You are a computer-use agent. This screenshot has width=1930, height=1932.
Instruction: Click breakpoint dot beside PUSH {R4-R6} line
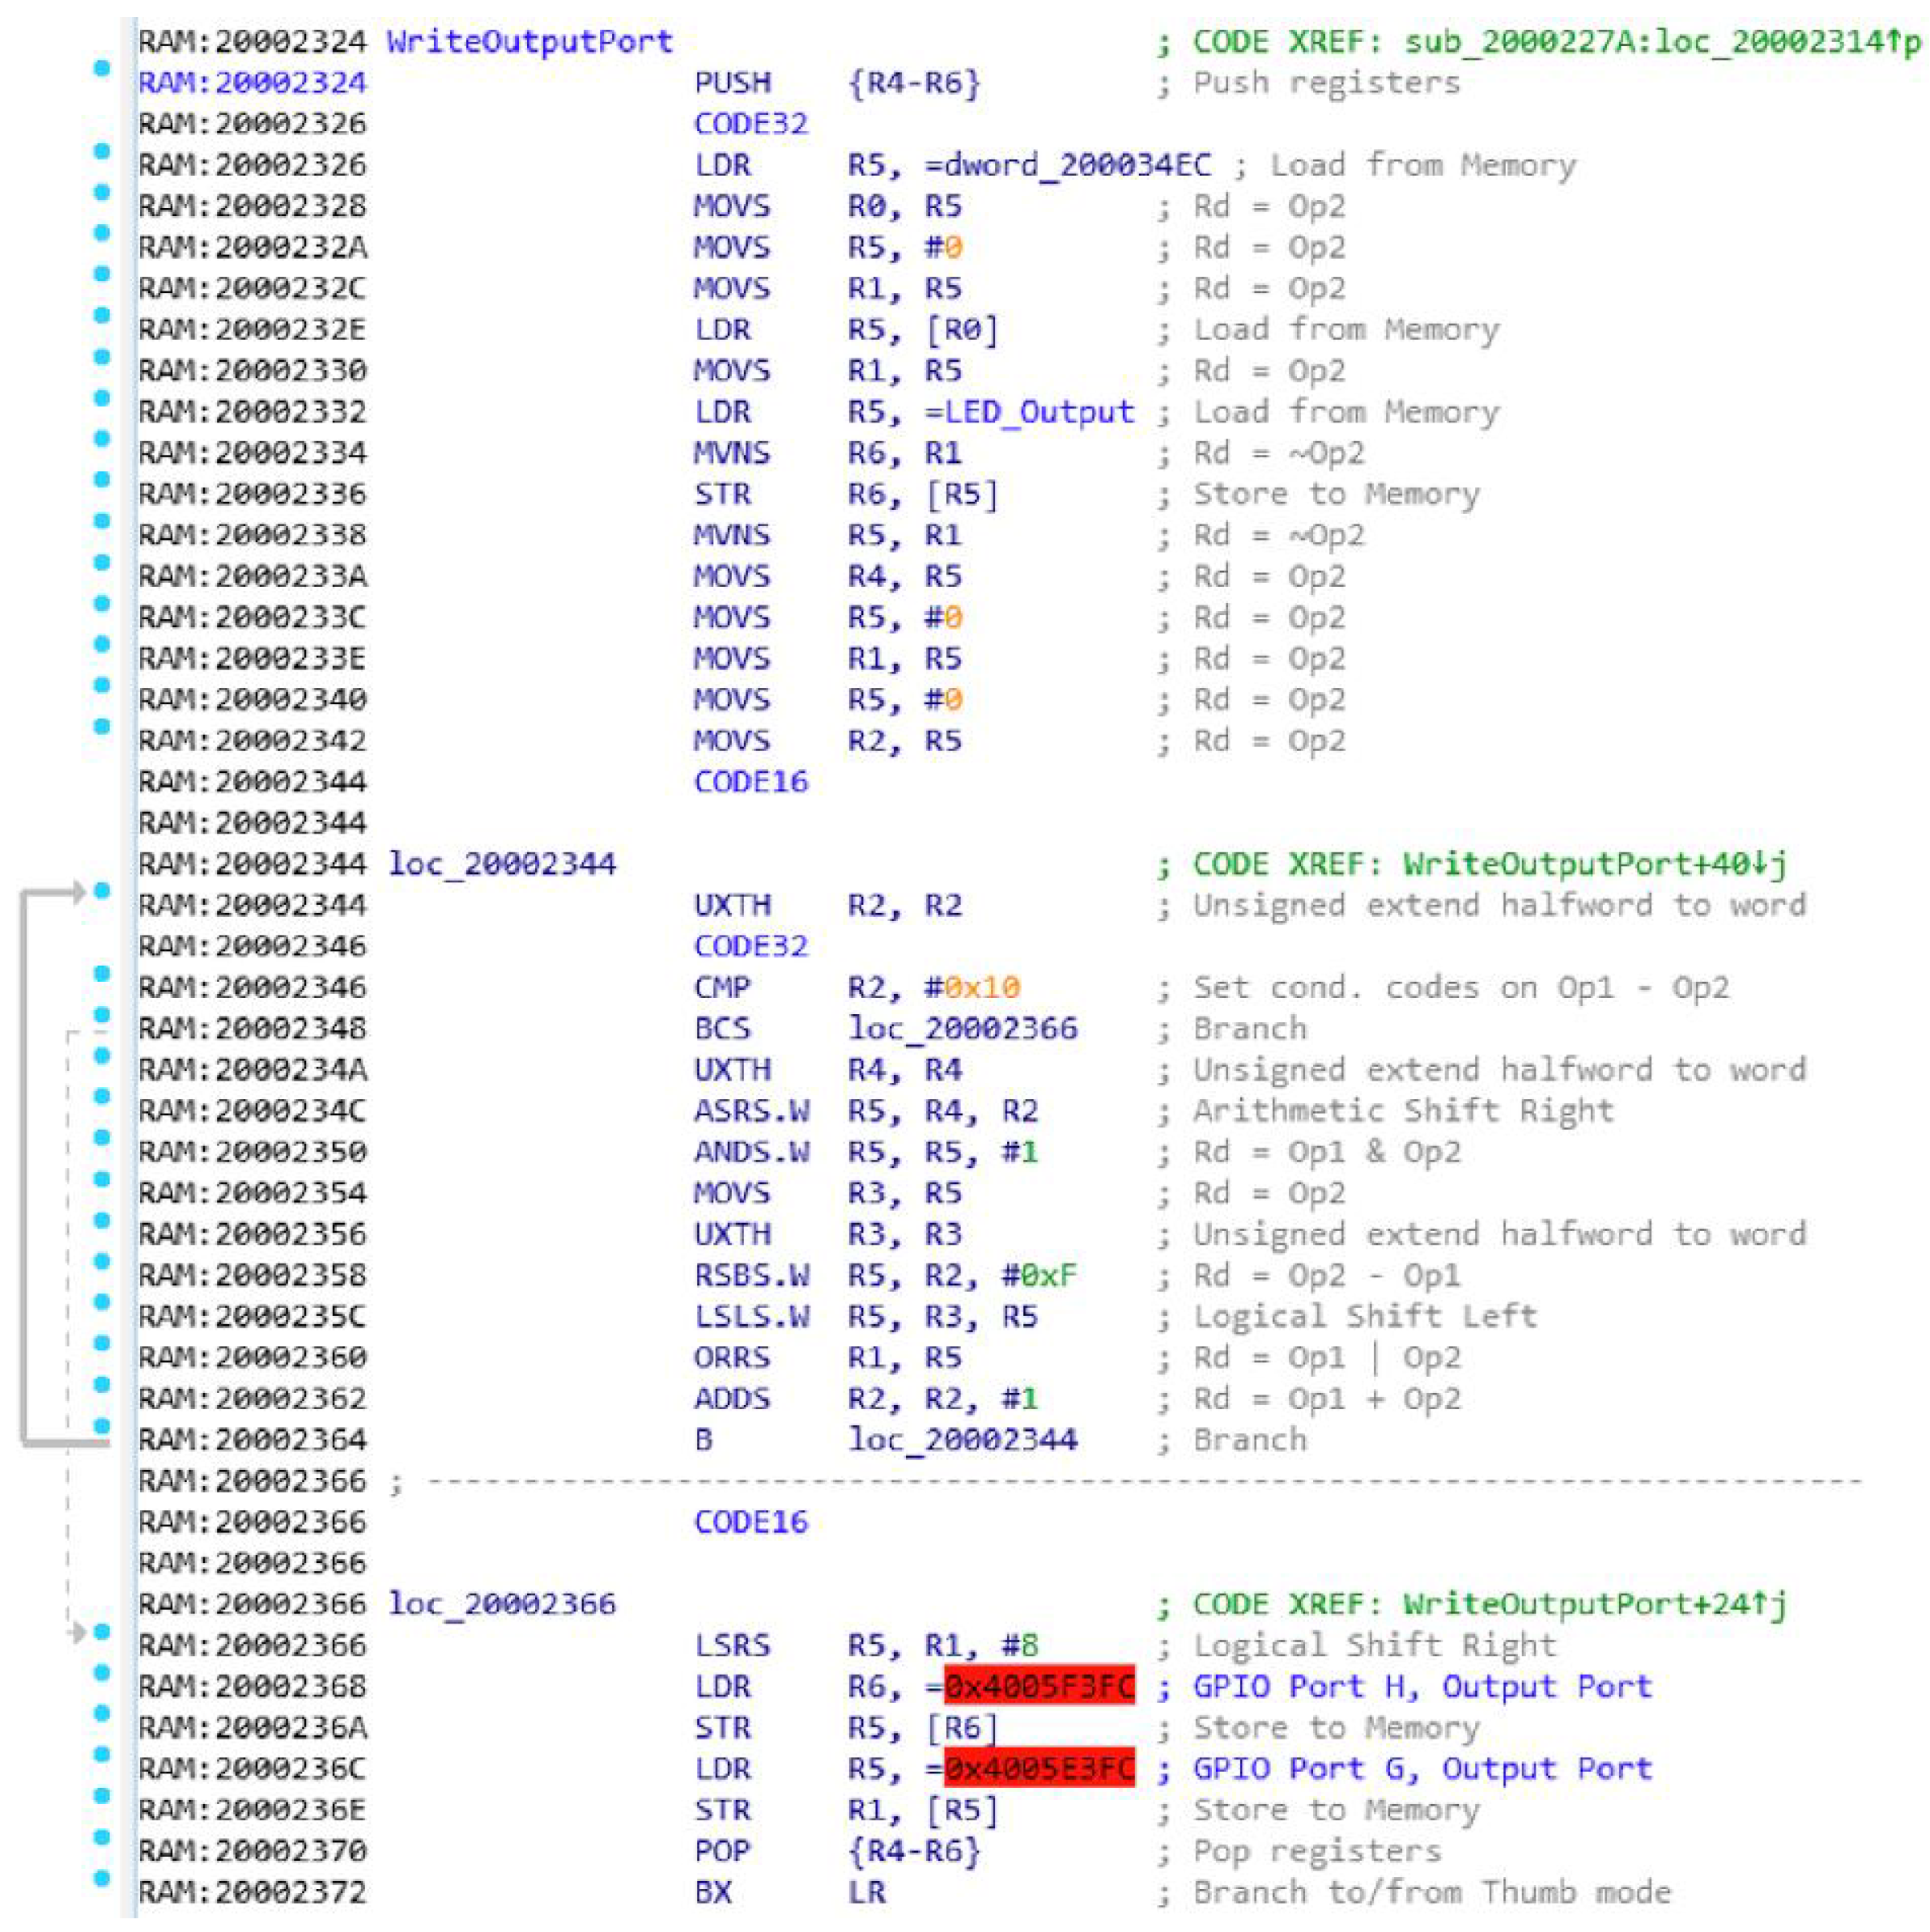coord(101,68)
